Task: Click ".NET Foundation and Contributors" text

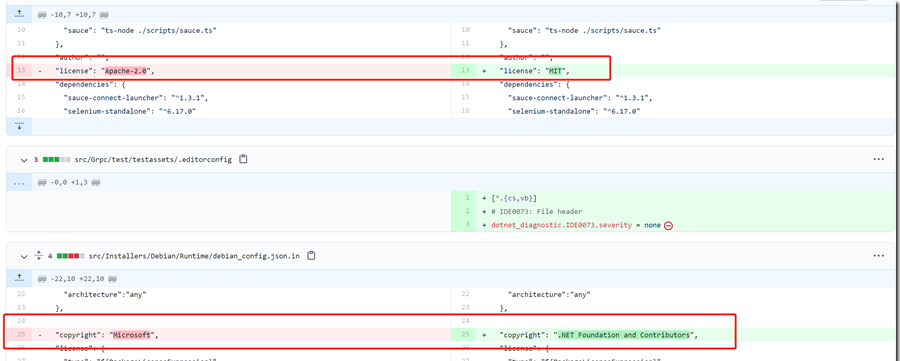Action: pos(624,335)
